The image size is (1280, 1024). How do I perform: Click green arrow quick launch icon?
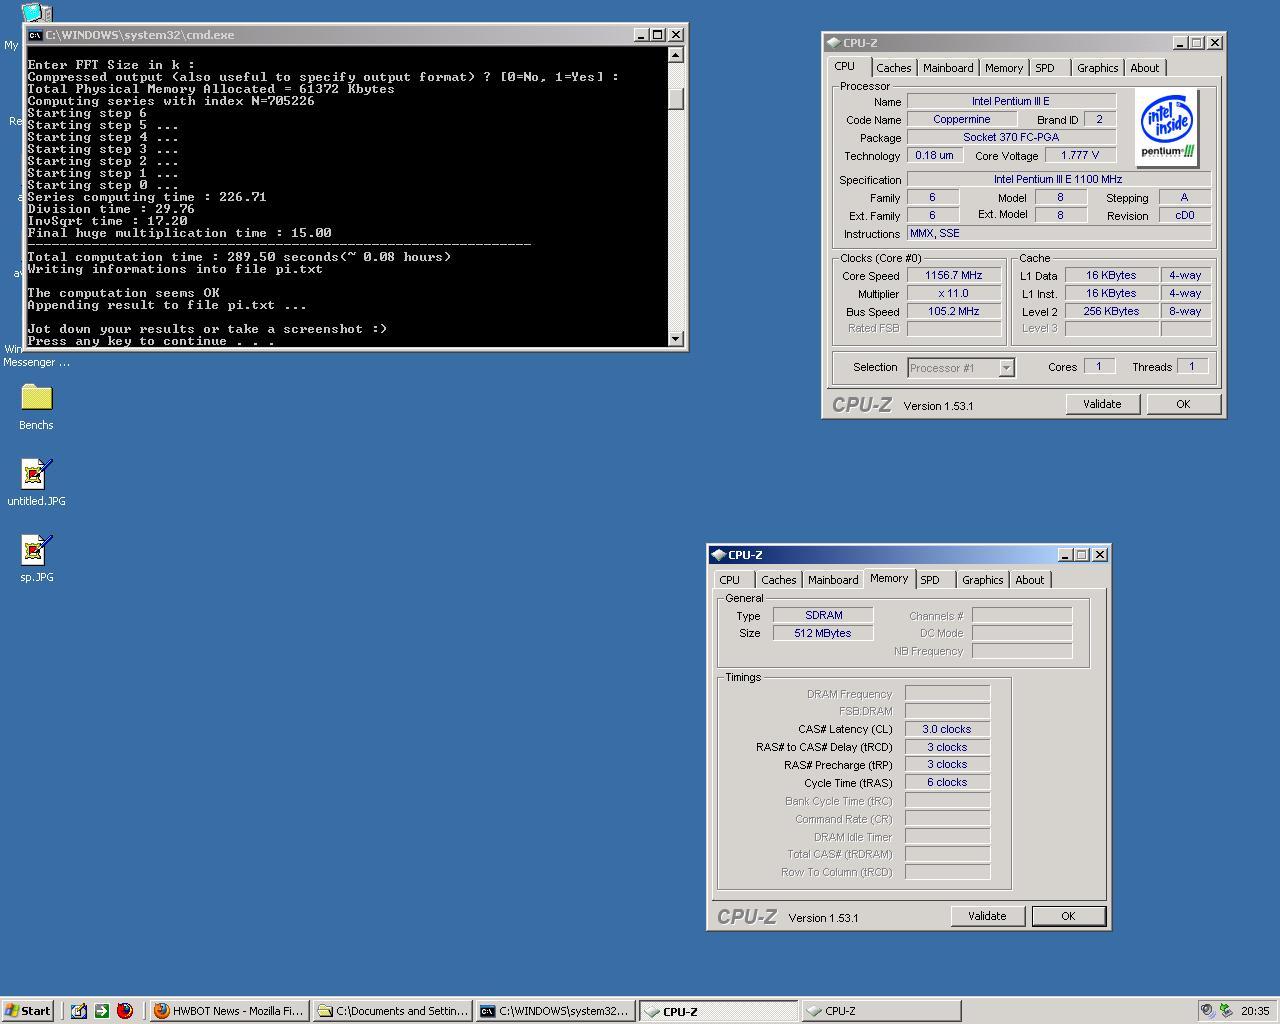pyautogui.click(x=101, y=1011)
